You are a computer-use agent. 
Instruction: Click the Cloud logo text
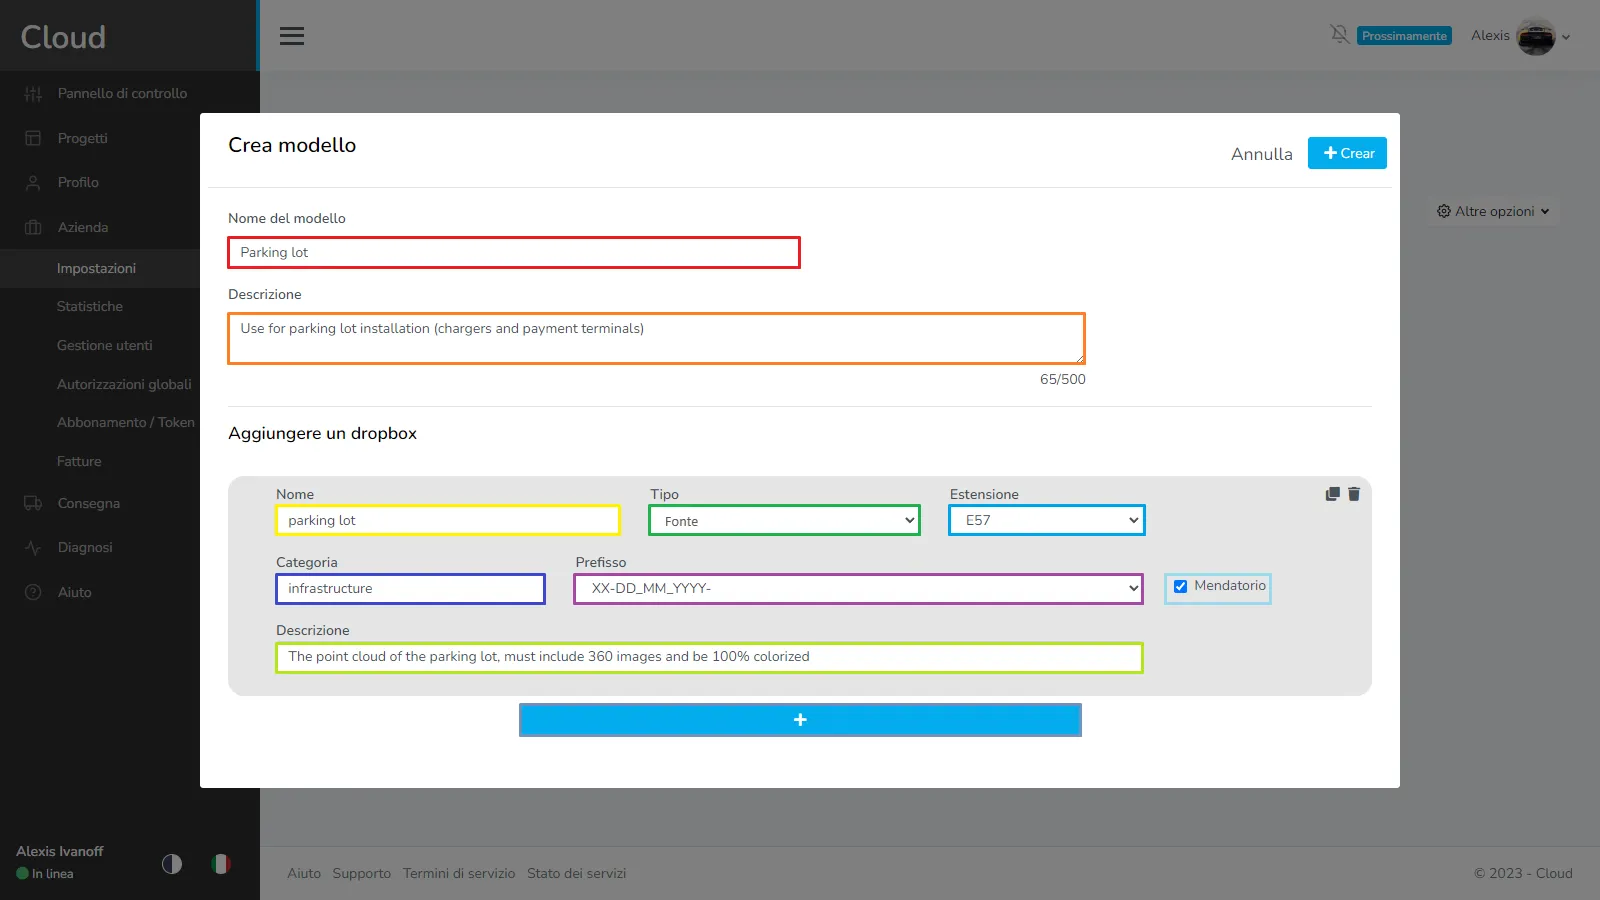63,37
